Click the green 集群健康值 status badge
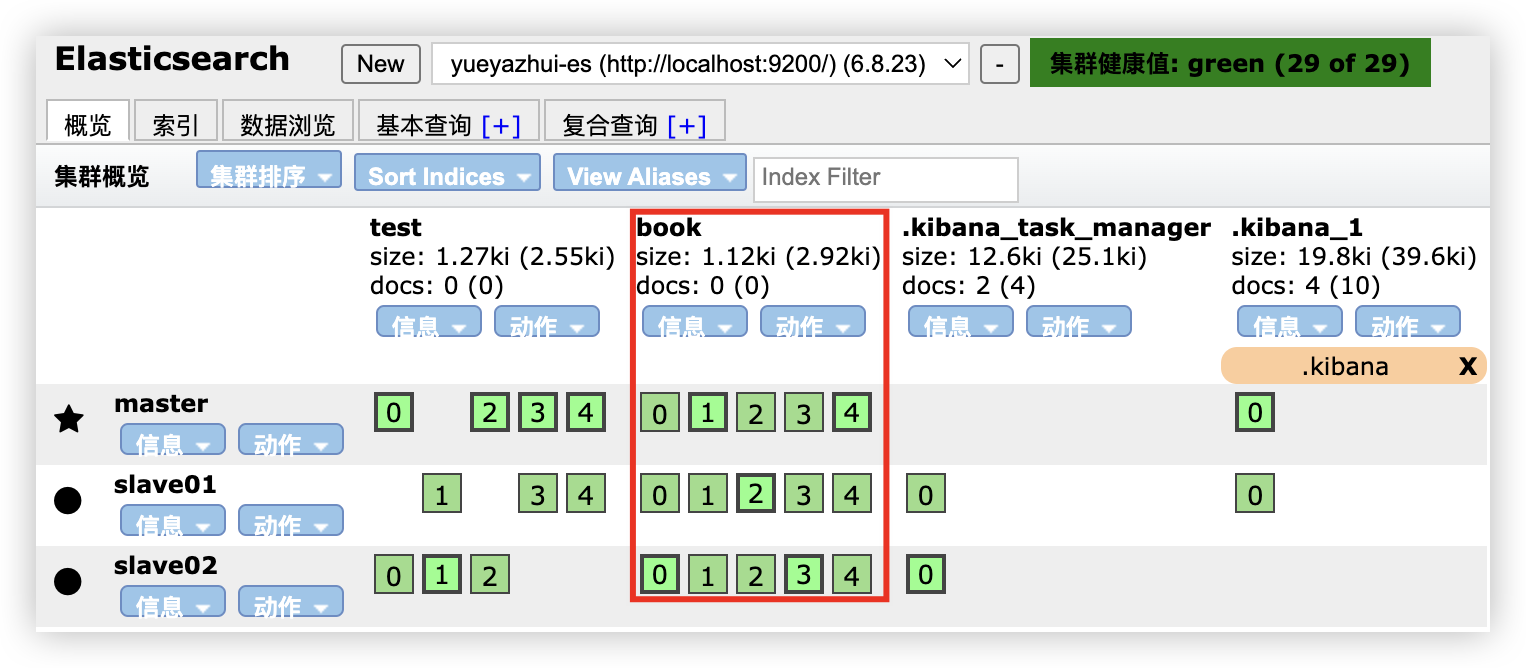The width and height of the screenshot is (1526, 668). point(1230,63)
